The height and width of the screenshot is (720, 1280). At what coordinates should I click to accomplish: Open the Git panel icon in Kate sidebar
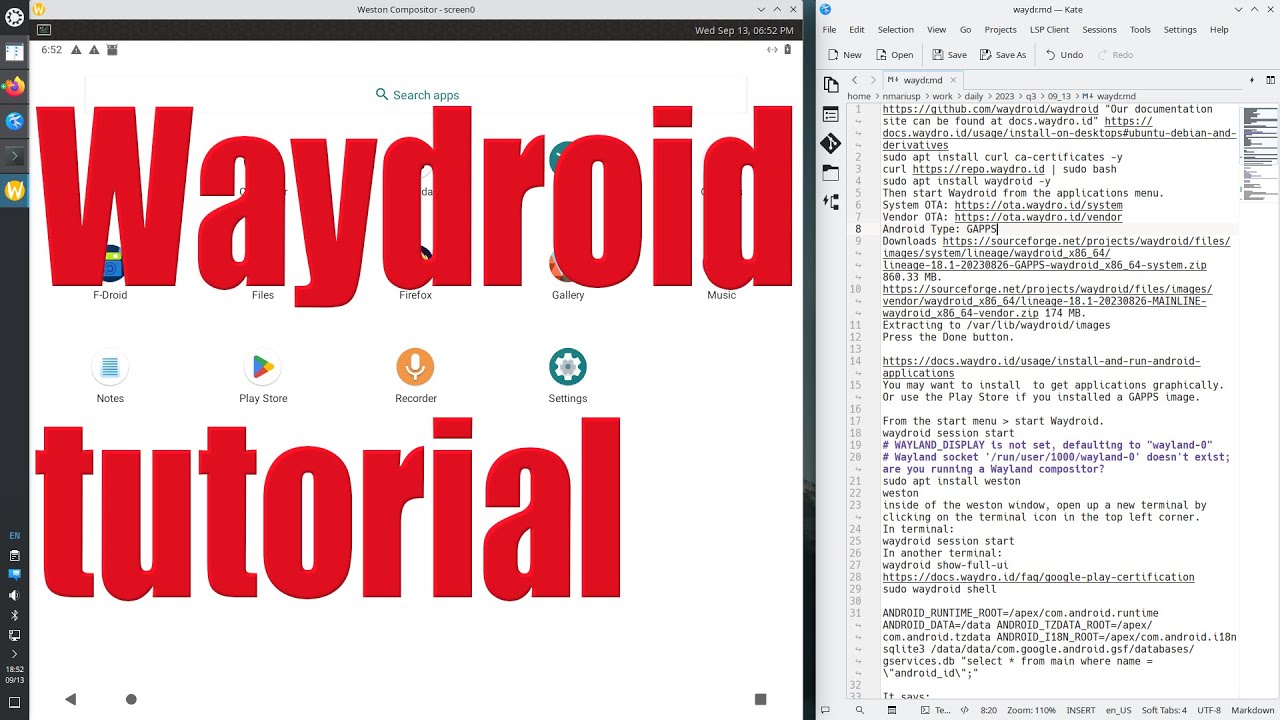831,143
